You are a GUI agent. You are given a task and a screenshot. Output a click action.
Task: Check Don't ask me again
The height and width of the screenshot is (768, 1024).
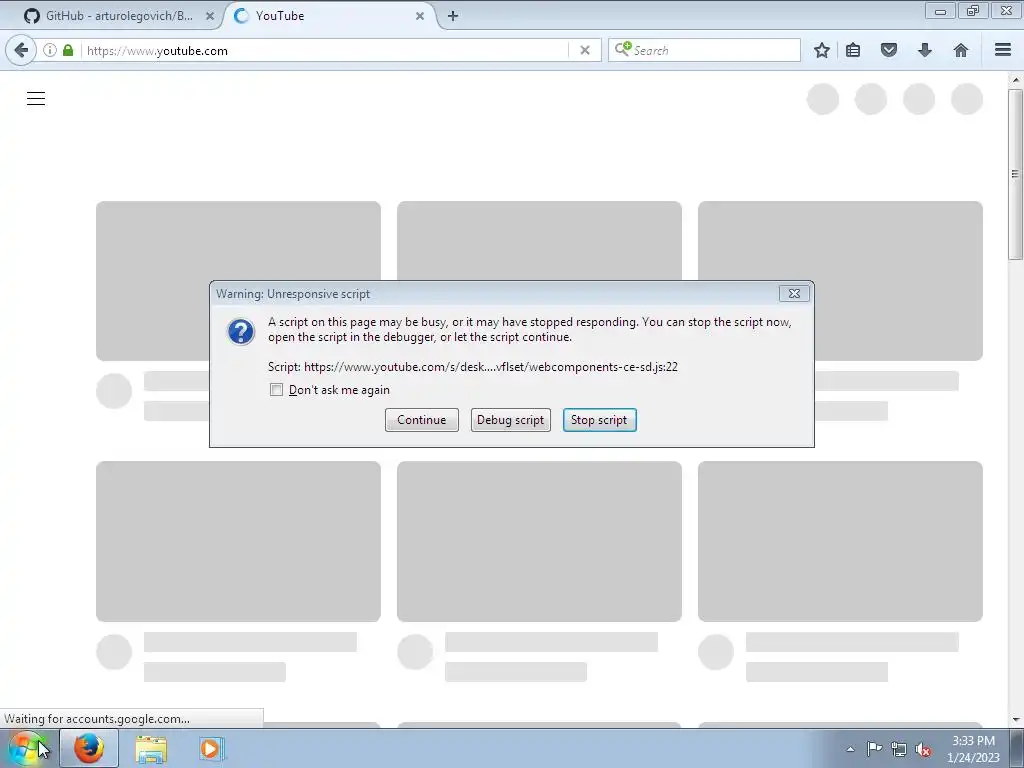tap(276, 390)
